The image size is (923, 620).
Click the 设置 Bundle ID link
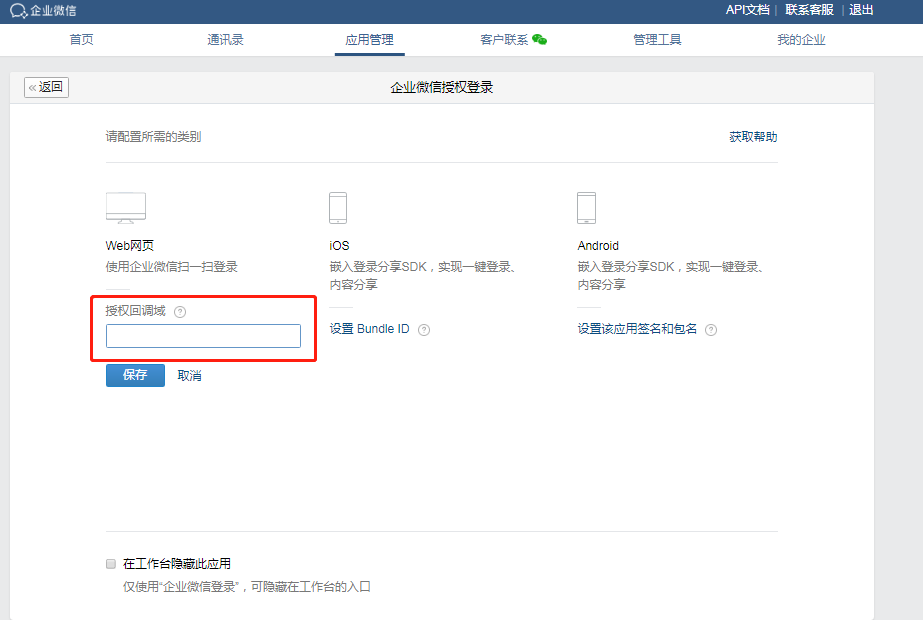tap(369, 329)
